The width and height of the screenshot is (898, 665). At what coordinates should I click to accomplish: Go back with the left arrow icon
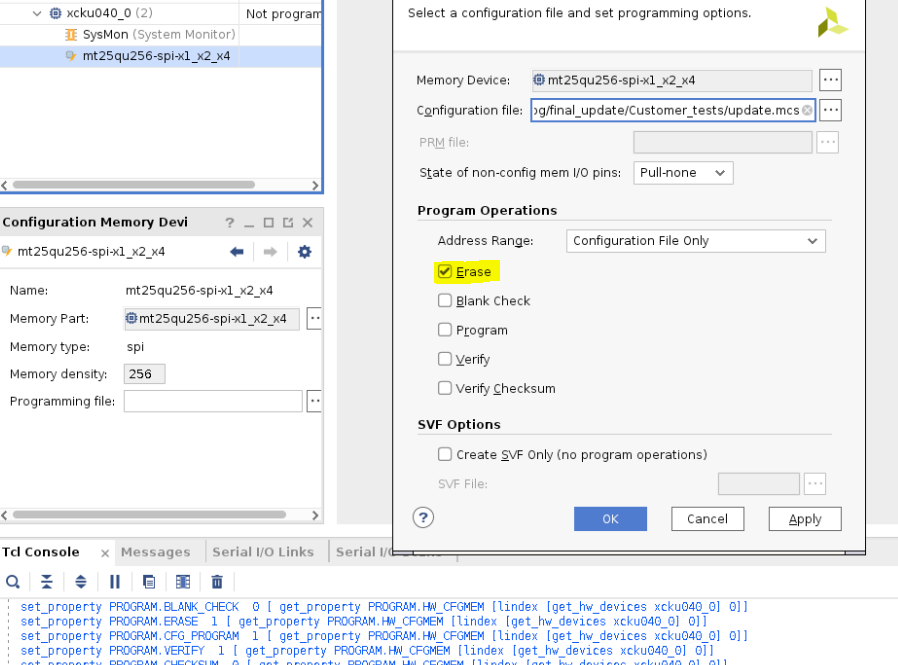pyautogui.click(x=237, y=252)
